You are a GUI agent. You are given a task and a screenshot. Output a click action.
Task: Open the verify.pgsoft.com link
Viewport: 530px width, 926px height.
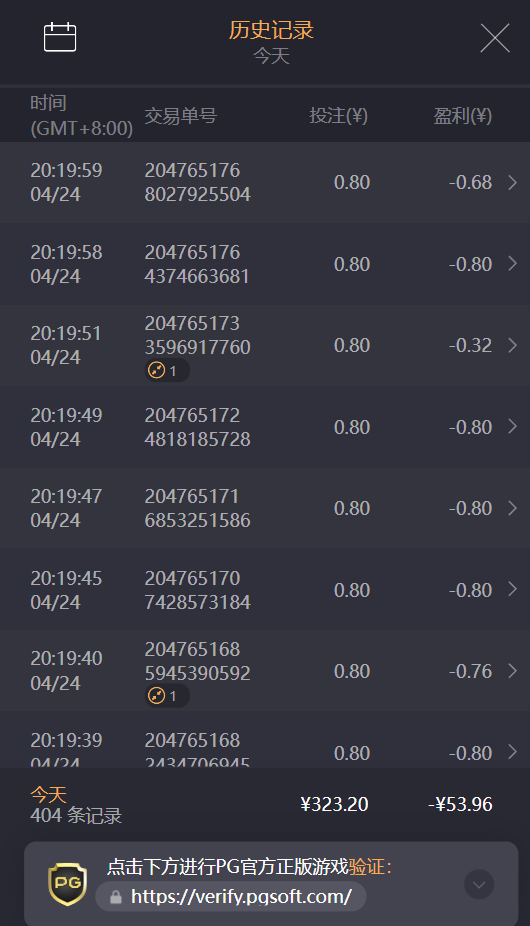pos(241,896)
